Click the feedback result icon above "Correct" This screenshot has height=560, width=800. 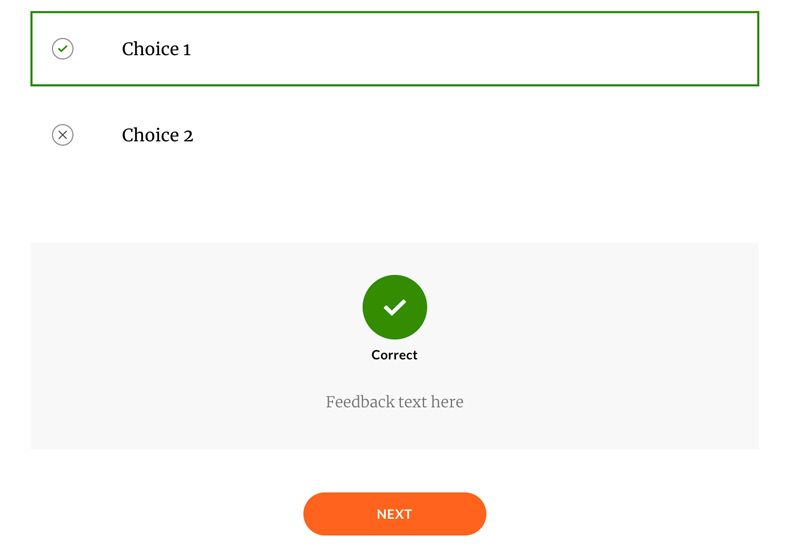(394, 307)
